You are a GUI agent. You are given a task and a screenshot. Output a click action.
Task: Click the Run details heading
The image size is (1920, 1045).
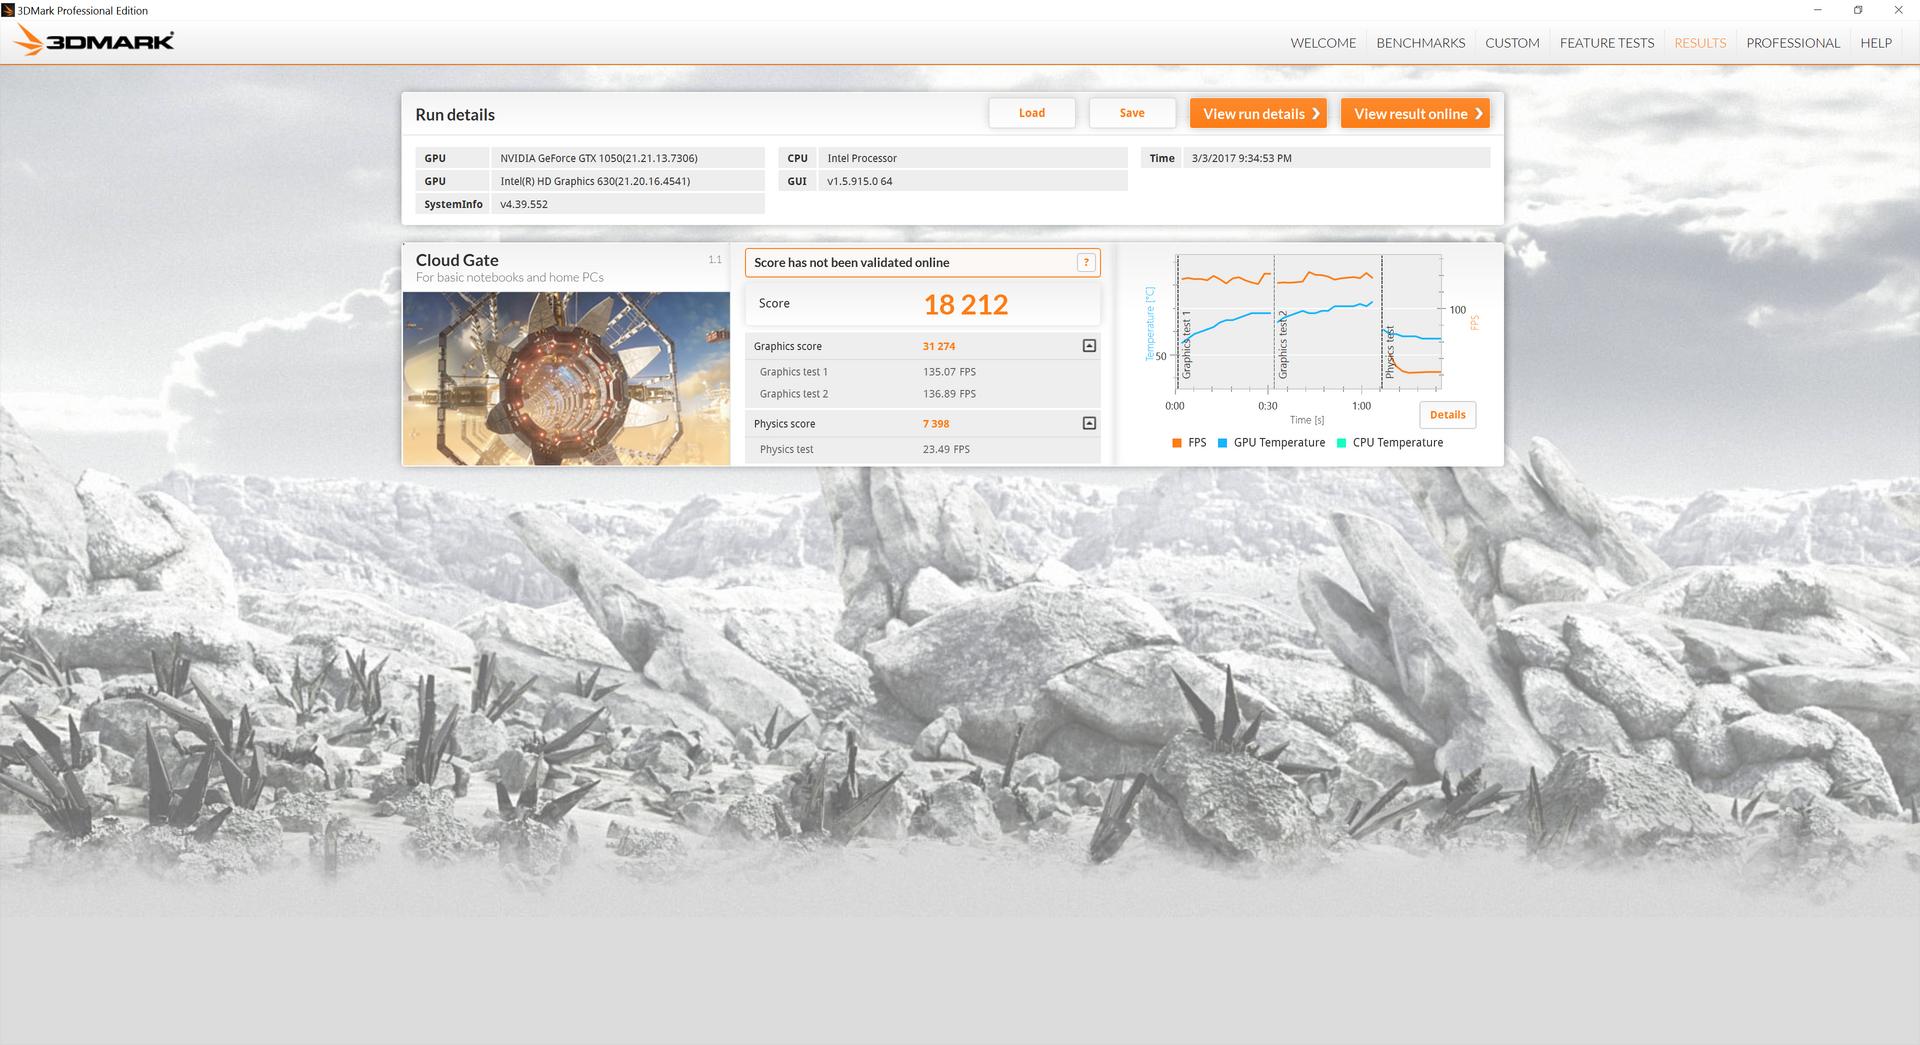click(x=455, y=115)
